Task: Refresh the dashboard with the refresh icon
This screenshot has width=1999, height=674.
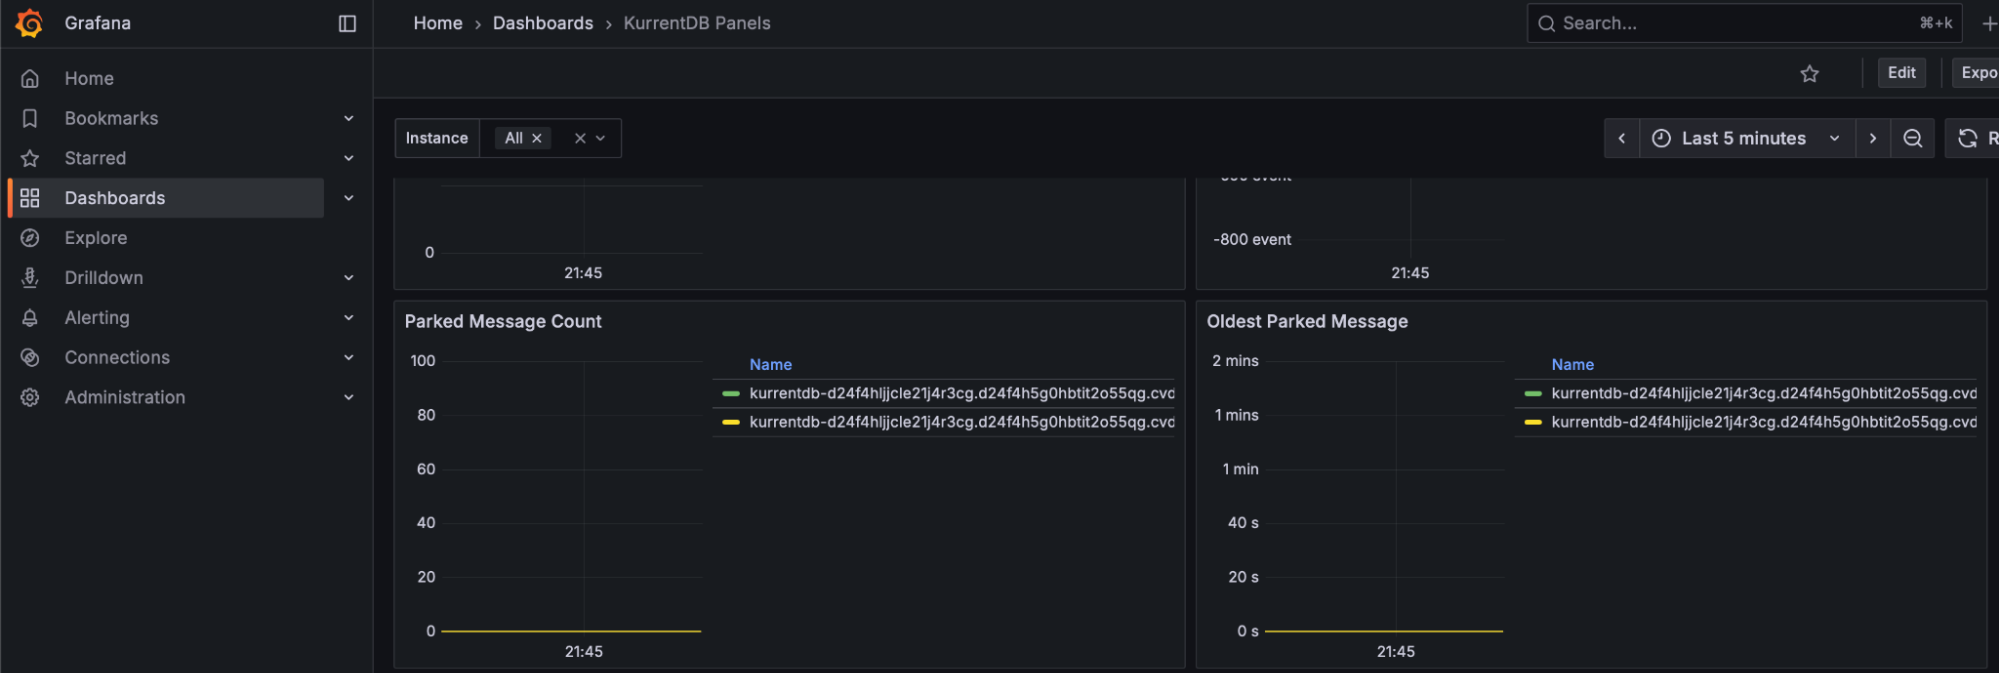Action: (1967, 138)
